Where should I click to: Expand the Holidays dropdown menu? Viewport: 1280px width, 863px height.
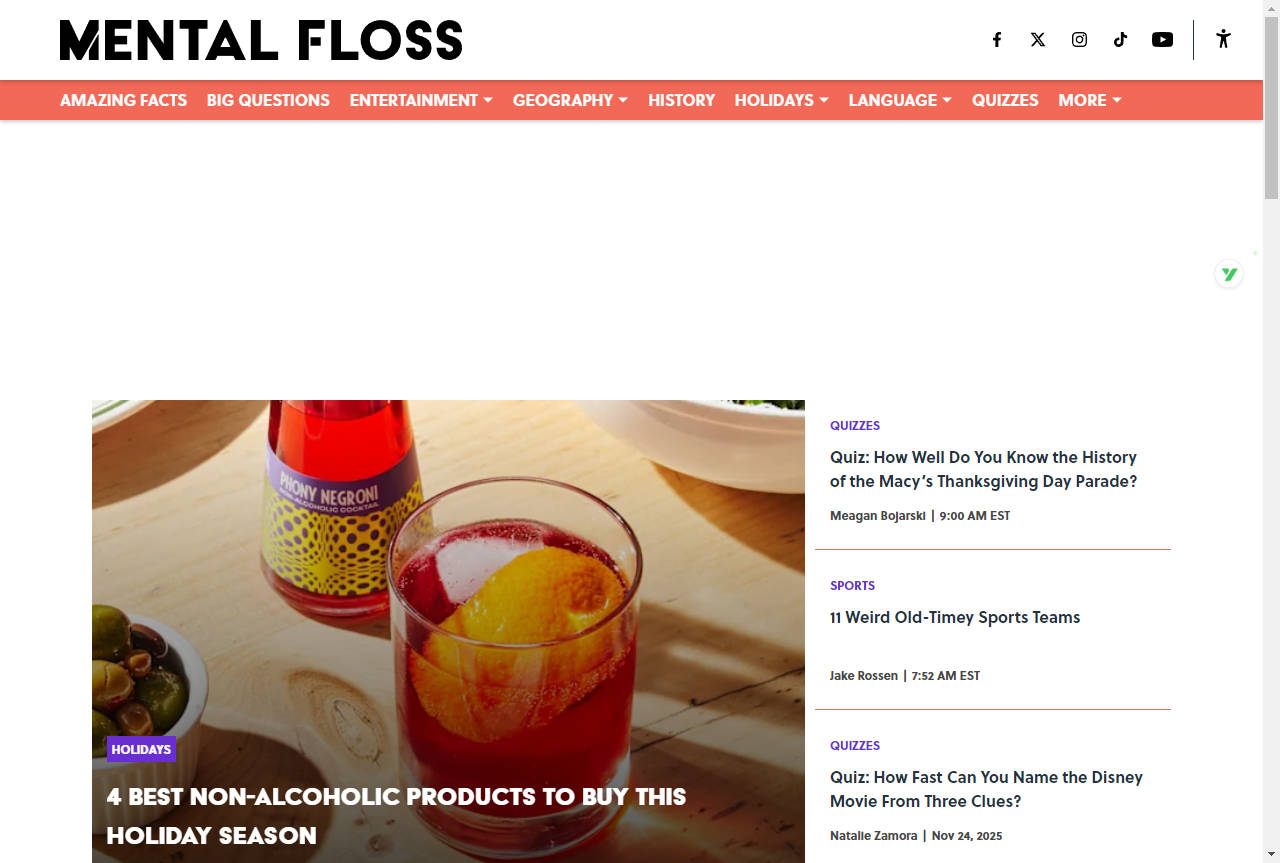[781, 100]
